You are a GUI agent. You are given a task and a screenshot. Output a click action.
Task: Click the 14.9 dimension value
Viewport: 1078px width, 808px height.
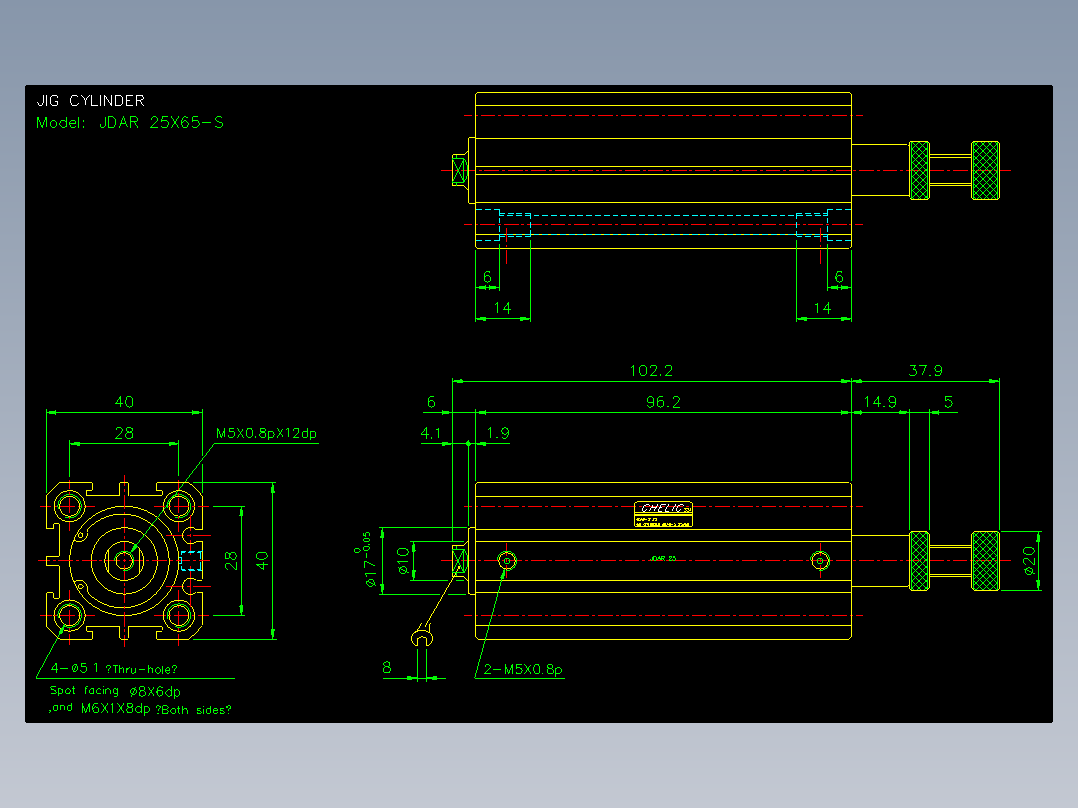point(880,402)
